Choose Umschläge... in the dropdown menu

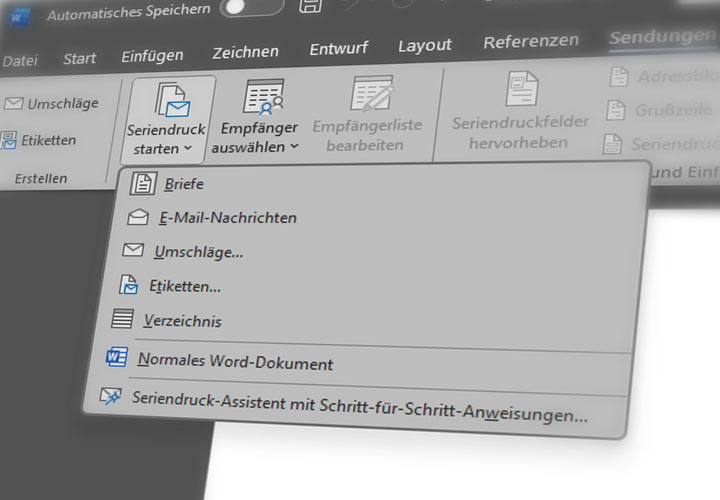click(199, 252)
